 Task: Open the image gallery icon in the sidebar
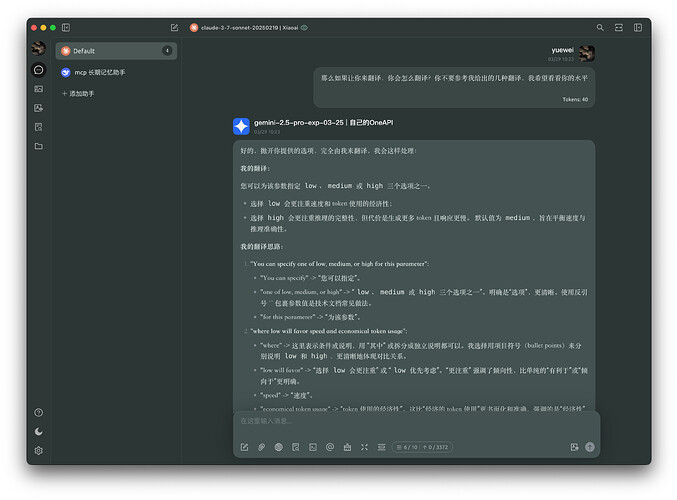[38, 89]
